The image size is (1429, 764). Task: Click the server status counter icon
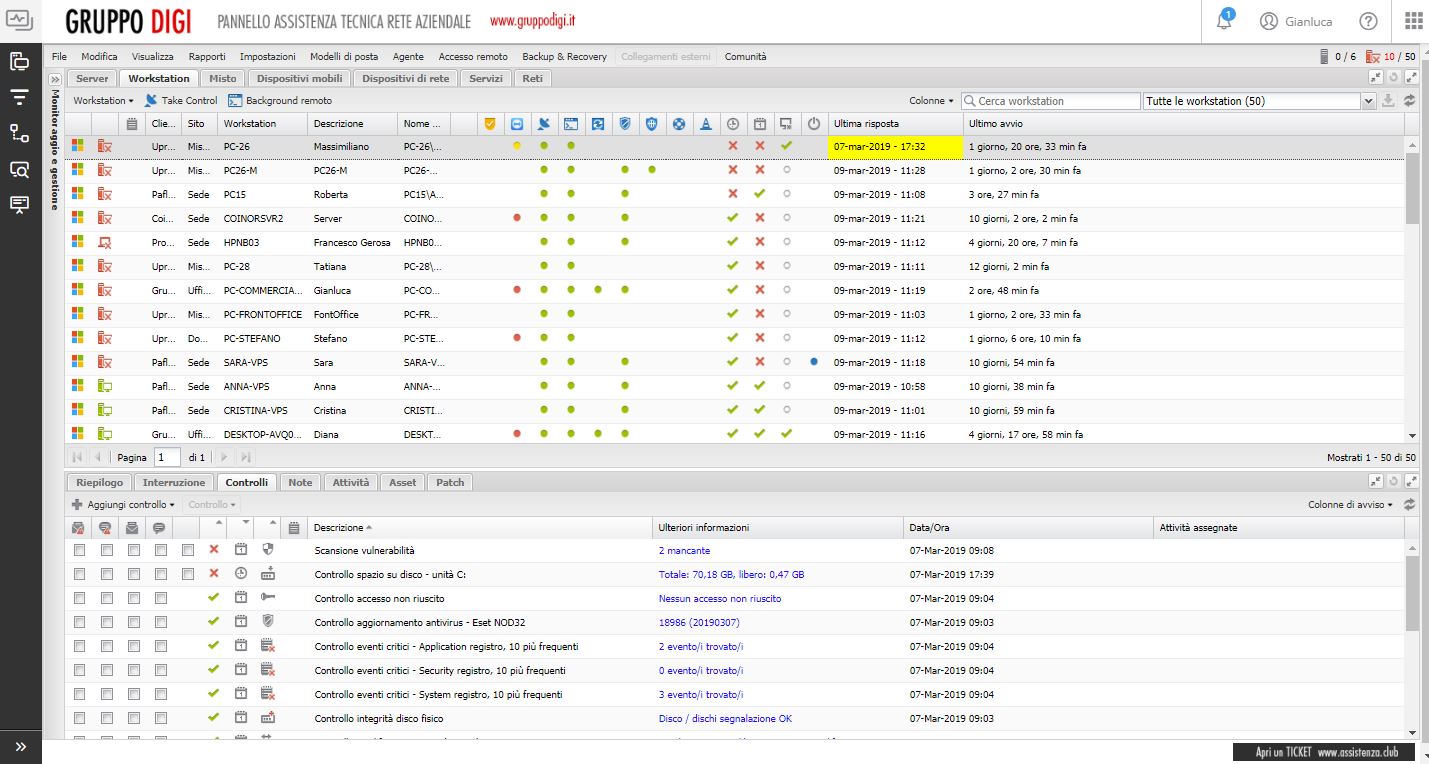[x=1325, y=57]
